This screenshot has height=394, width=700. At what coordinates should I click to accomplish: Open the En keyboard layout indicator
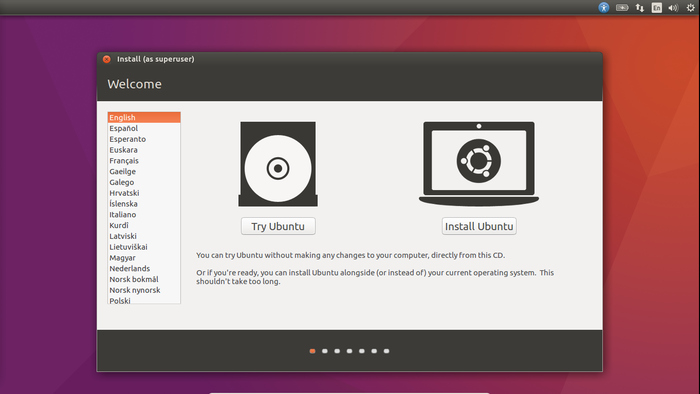(657, 8)
